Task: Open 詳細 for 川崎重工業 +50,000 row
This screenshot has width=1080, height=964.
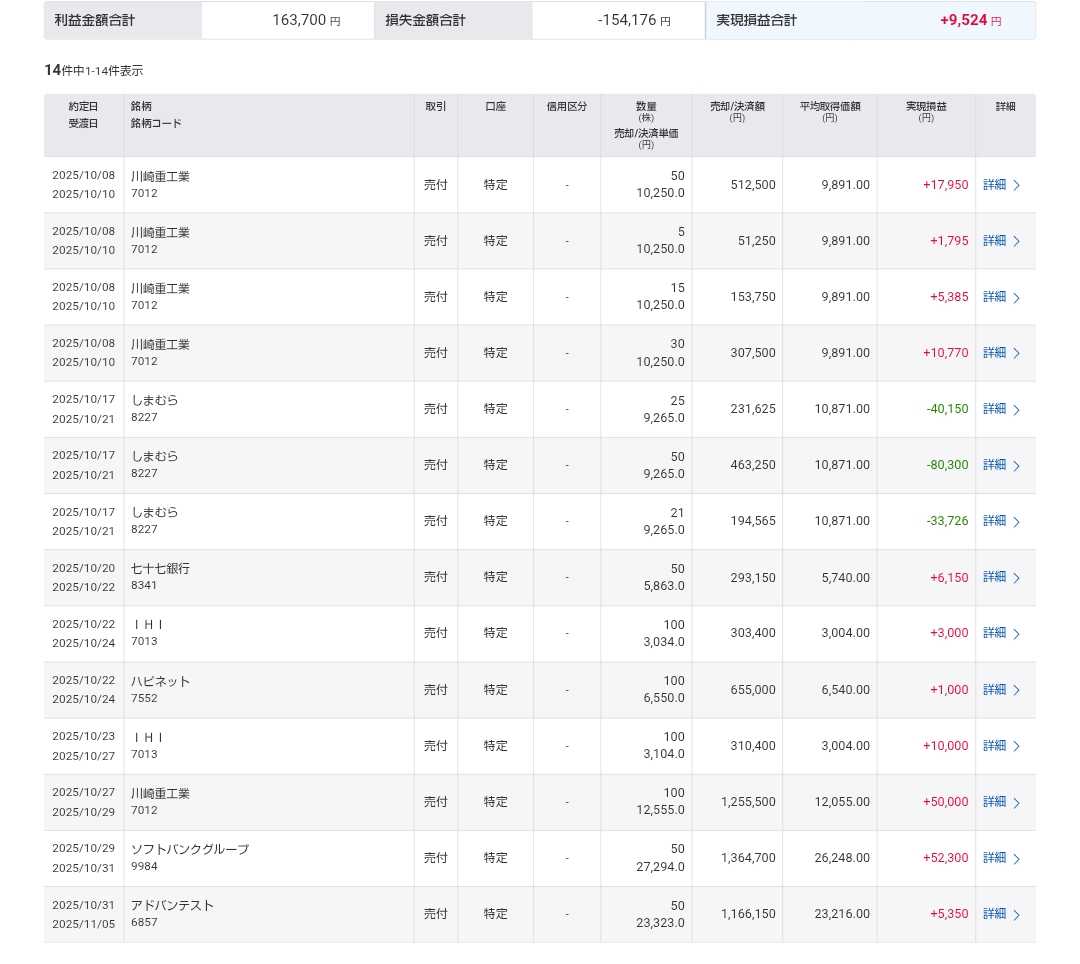Action: [994, 802]
